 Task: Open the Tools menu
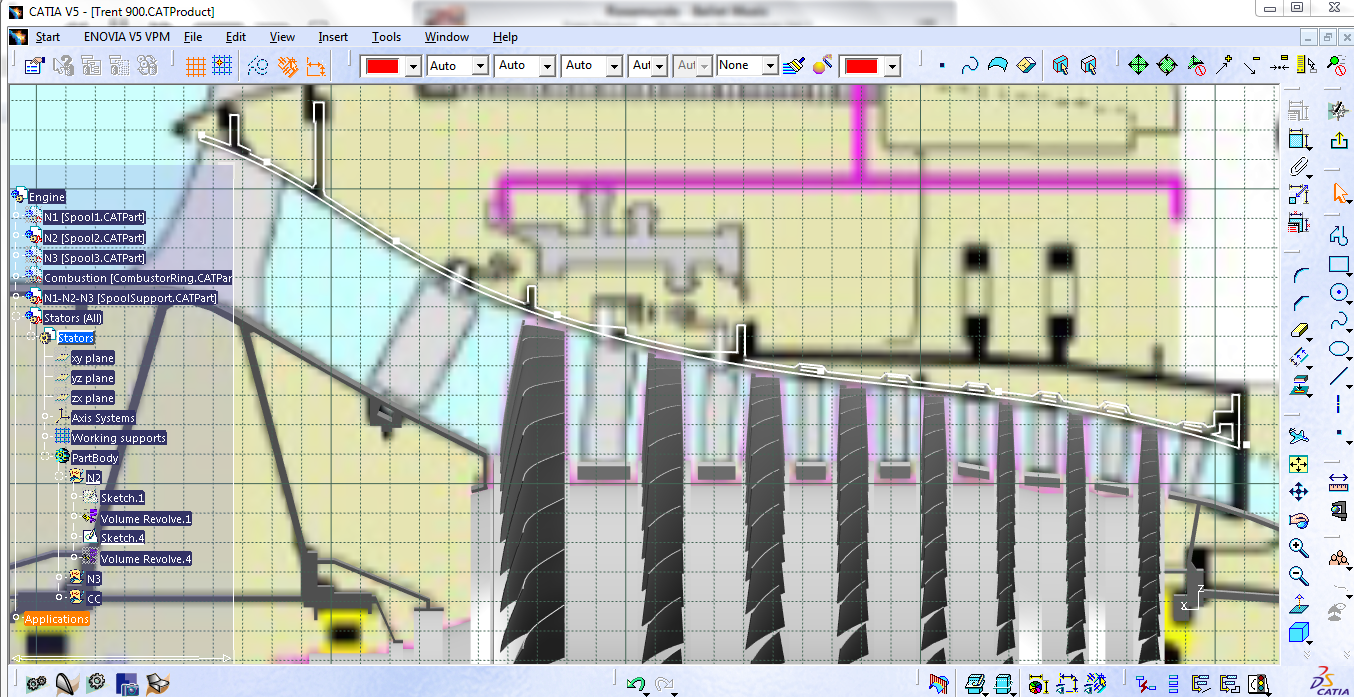386,37
